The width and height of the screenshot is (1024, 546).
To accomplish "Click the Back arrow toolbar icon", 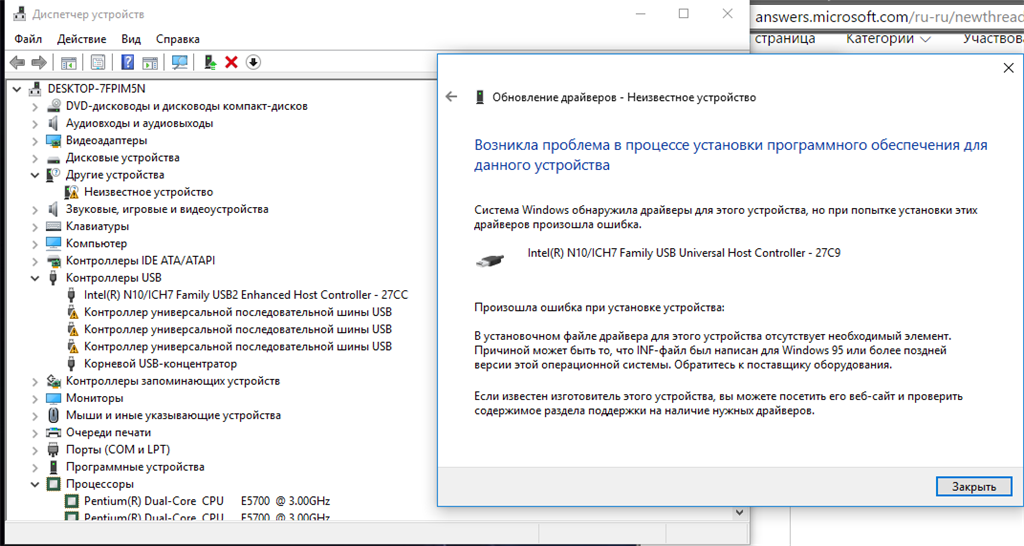I will tap(18, 62).
